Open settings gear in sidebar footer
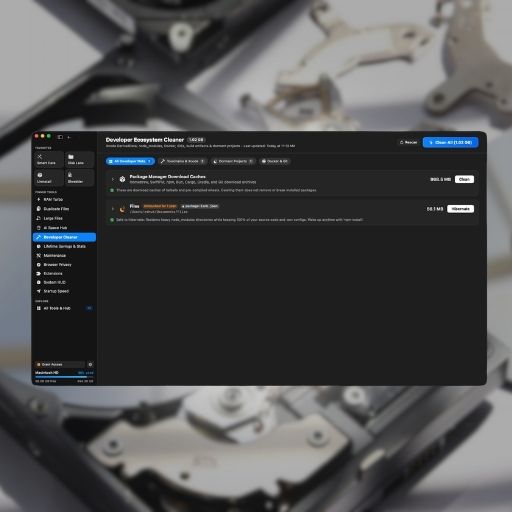 tap(90, 364)
